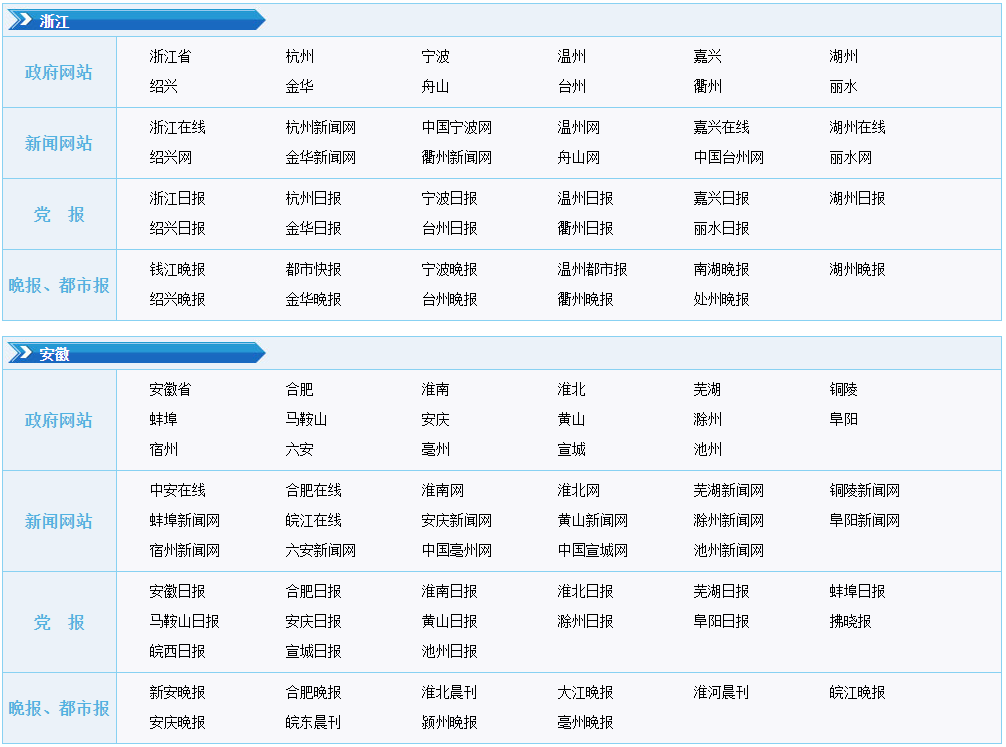Visit the 丽水网 news link
The width and height of the screenshot is (1006, 747).
point(850,158)
